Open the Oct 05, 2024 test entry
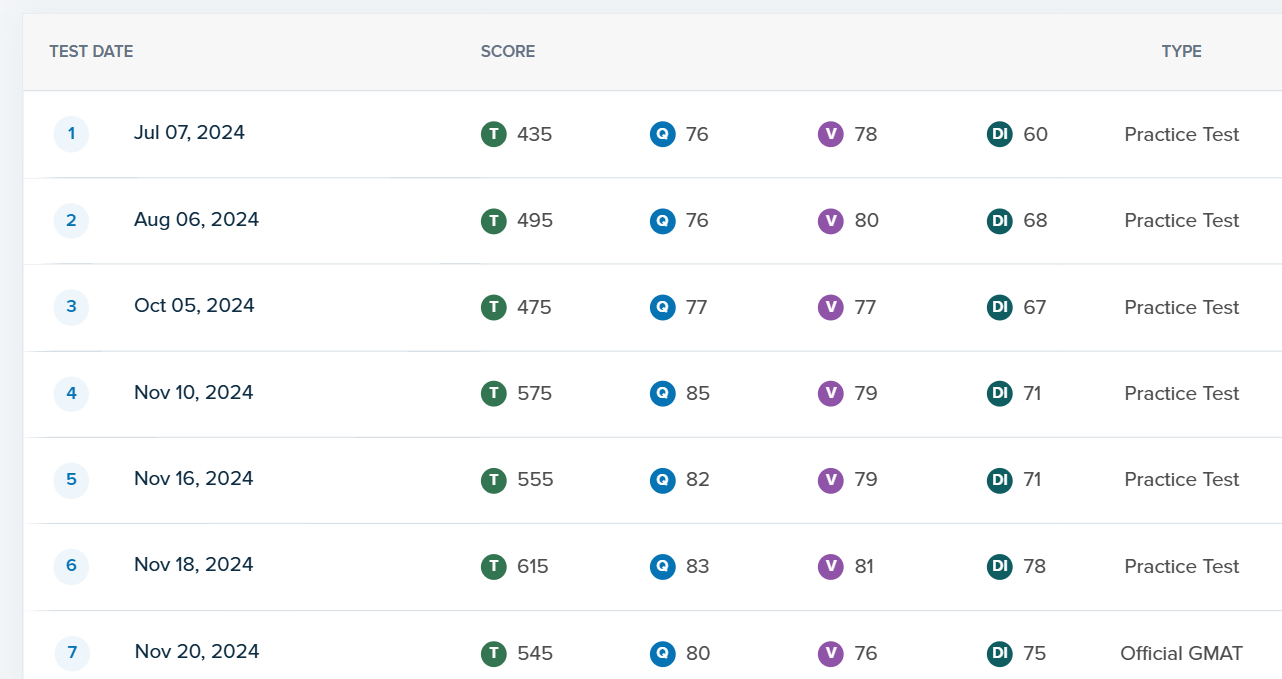The height and width of the screenshot is (679, 1282). click(x=194, y=306)
